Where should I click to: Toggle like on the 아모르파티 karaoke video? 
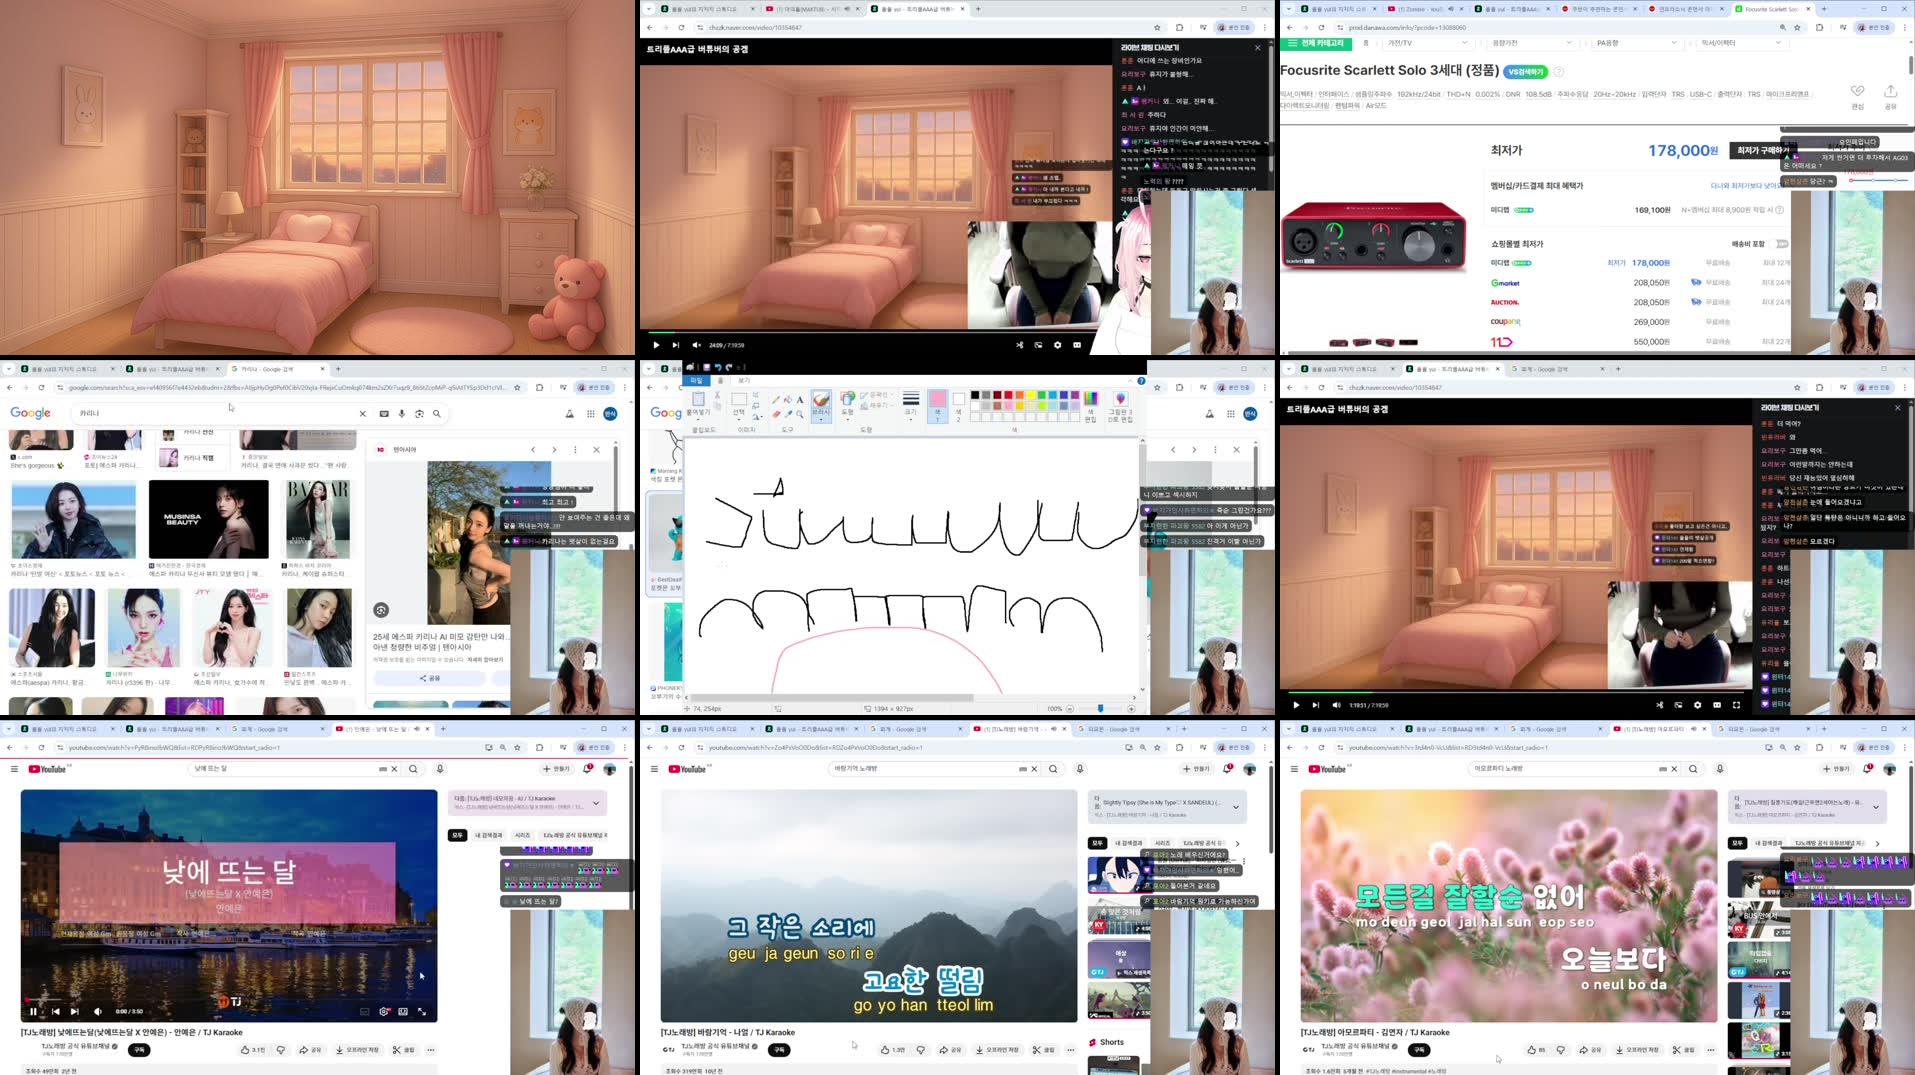click(x=1532, y=1049)
